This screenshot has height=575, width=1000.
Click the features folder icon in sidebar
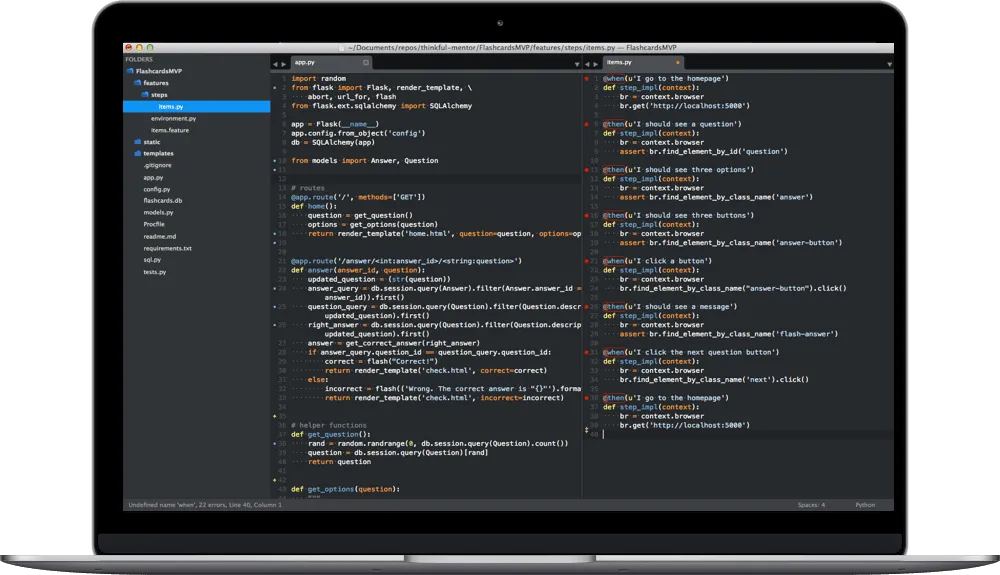[x=137, y=83]
